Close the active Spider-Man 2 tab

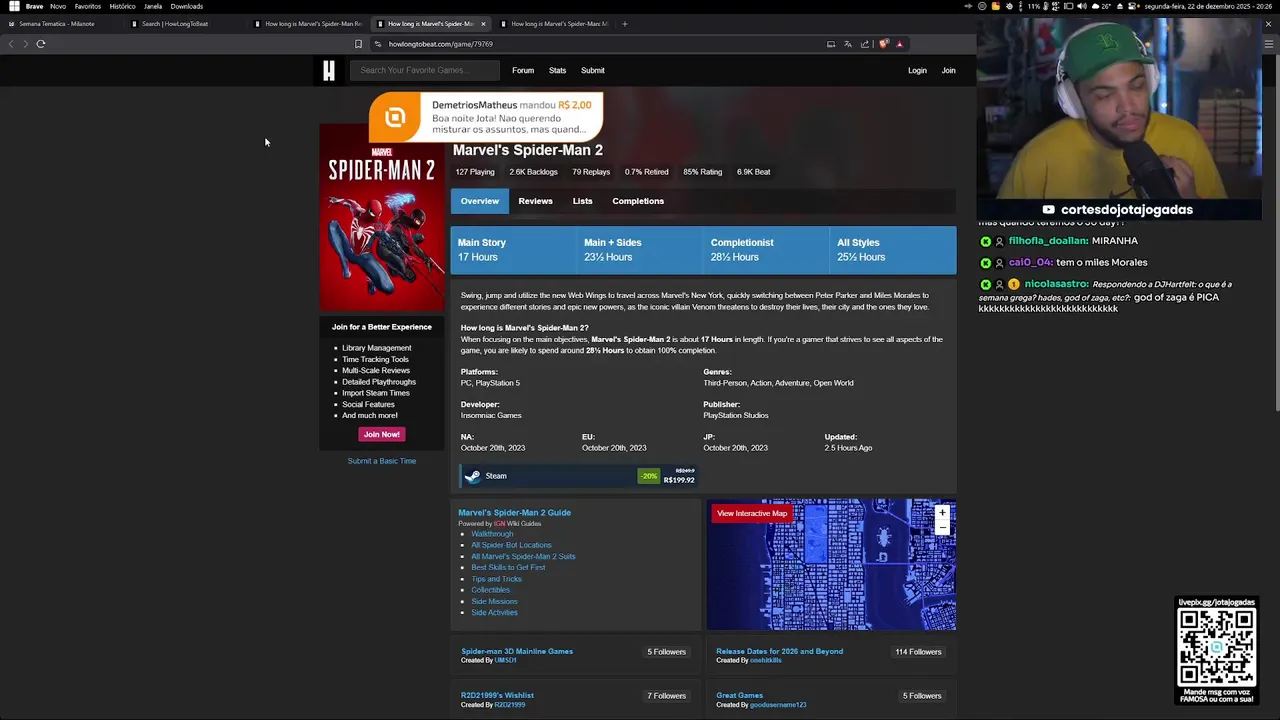click(483, 24)
